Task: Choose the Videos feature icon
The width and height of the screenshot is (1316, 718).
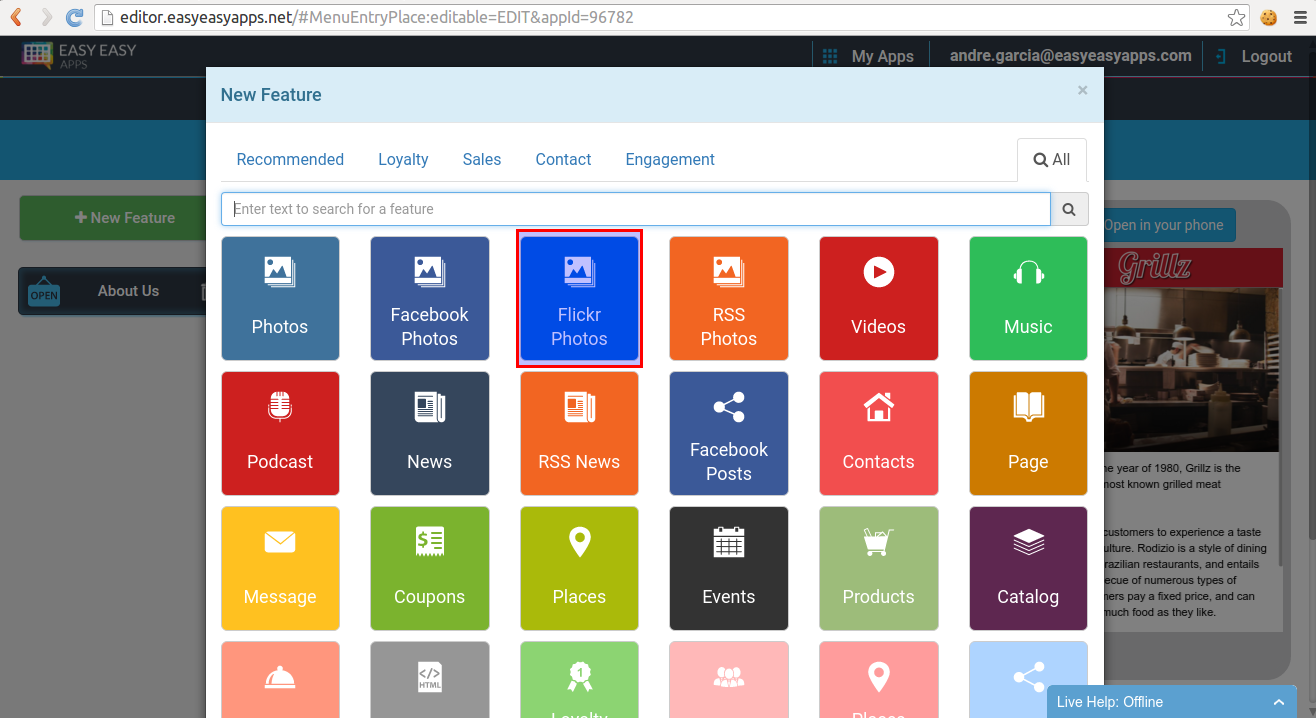Action: [878, 298]
